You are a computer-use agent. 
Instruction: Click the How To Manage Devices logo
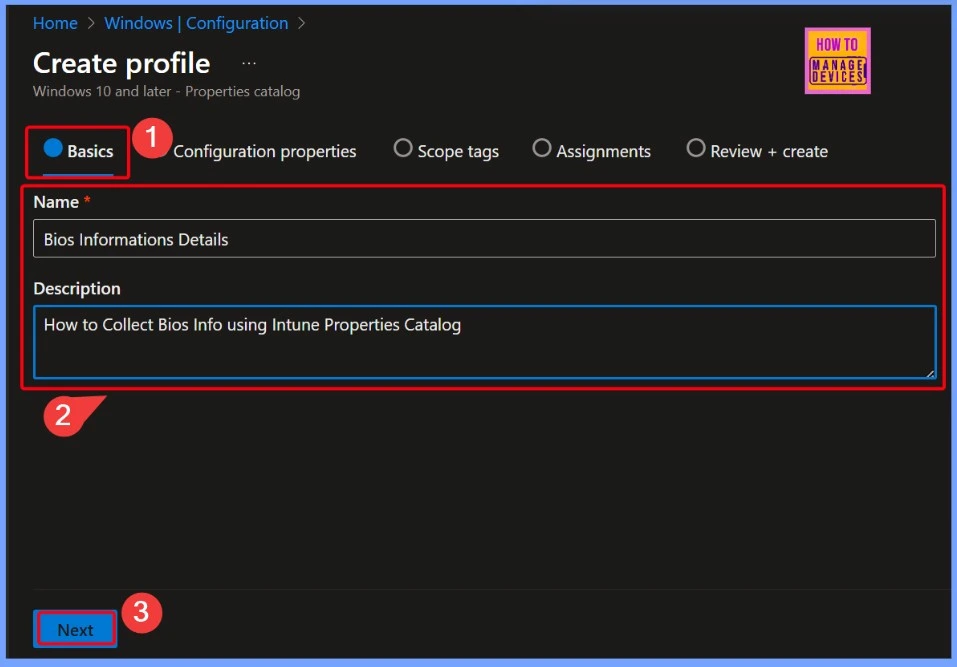click(x=837, y=60)
